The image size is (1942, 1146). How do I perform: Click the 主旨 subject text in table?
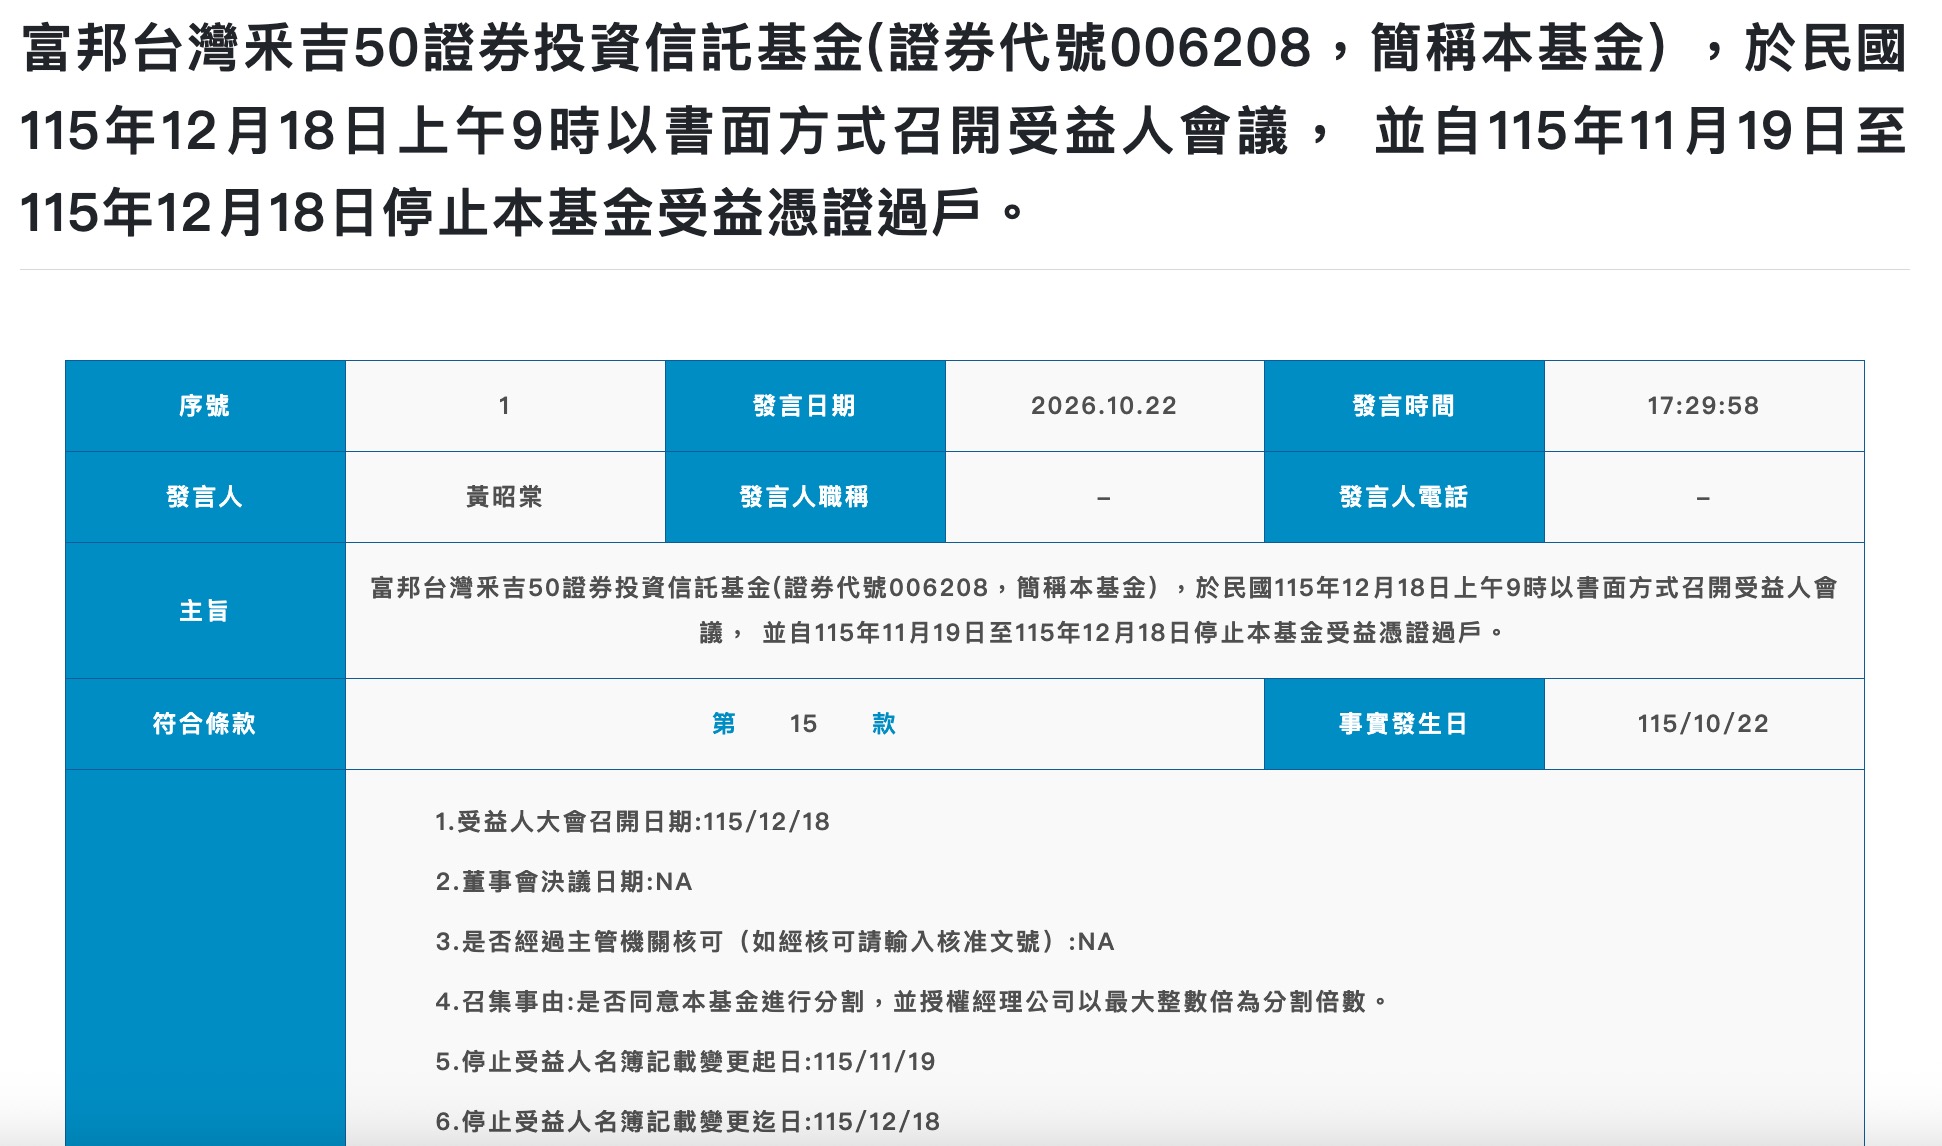click(x=1104, y=610)
